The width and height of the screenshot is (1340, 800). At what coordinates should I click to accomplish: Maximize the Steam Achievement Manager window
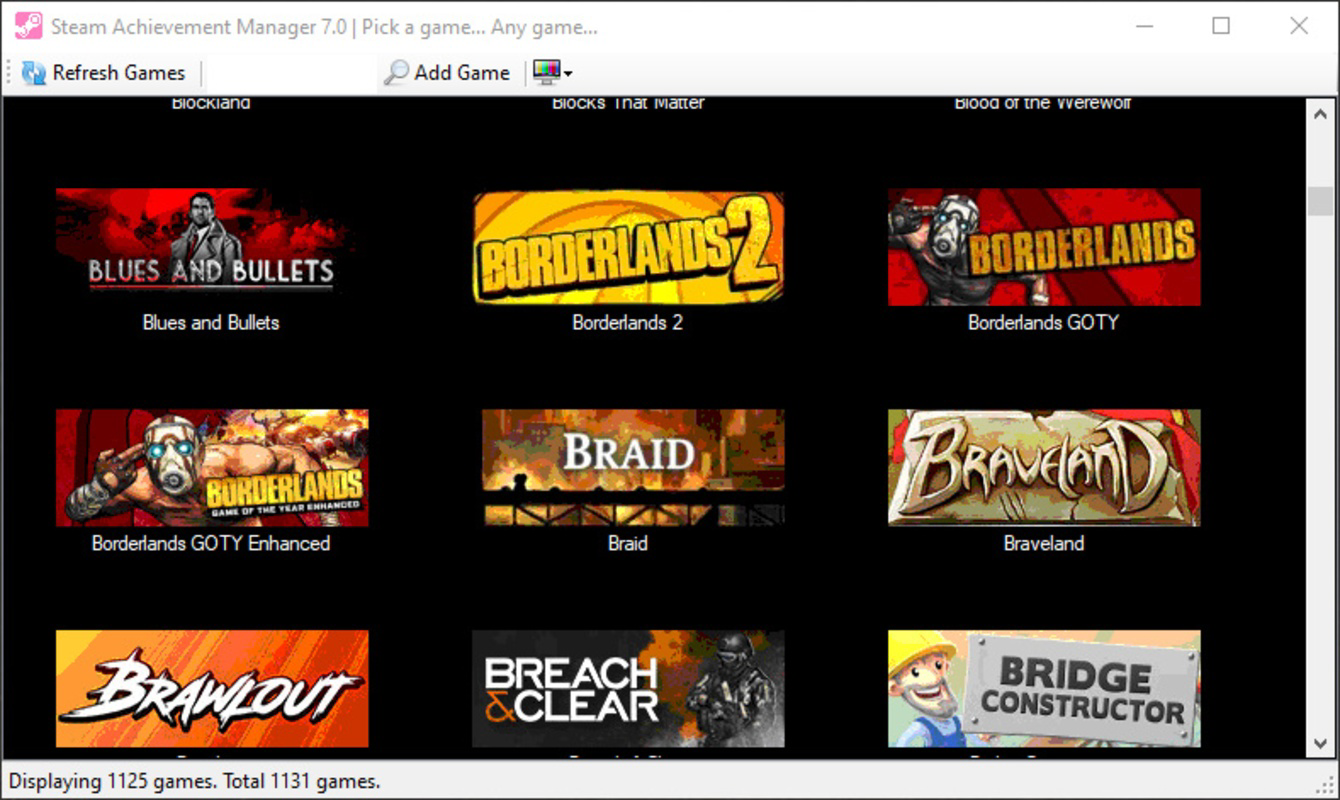1221,26
